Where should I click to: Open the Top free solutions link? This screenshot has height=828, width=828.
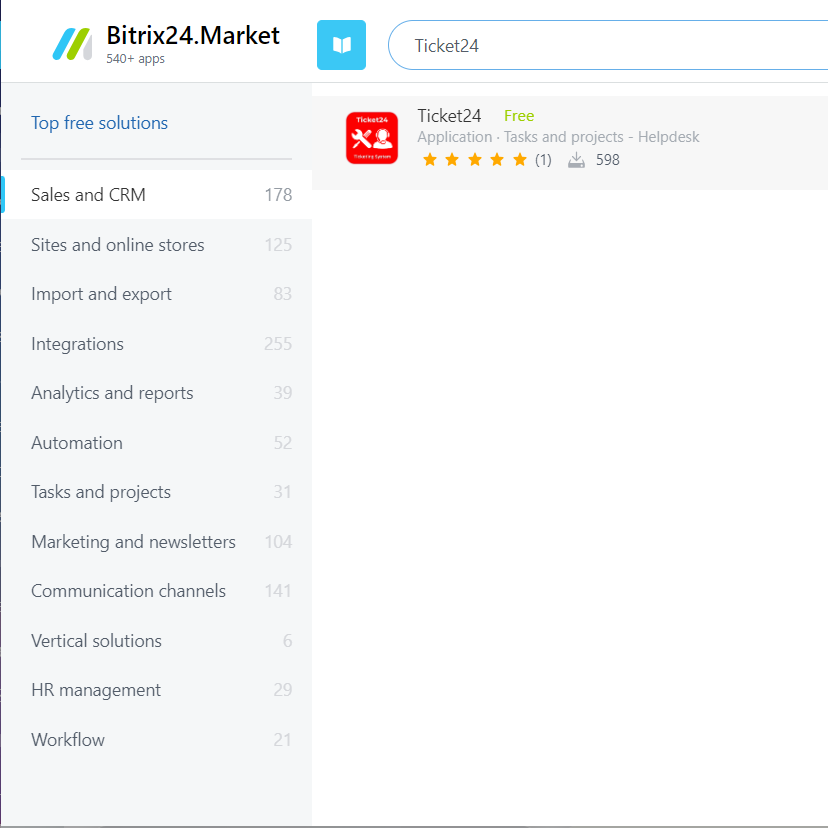[99, 123]
